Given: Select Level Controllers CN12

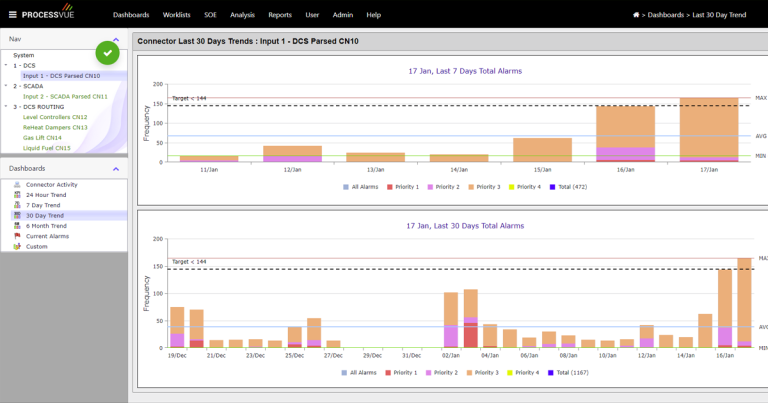Looking at the screenshot, I should 55,117.
